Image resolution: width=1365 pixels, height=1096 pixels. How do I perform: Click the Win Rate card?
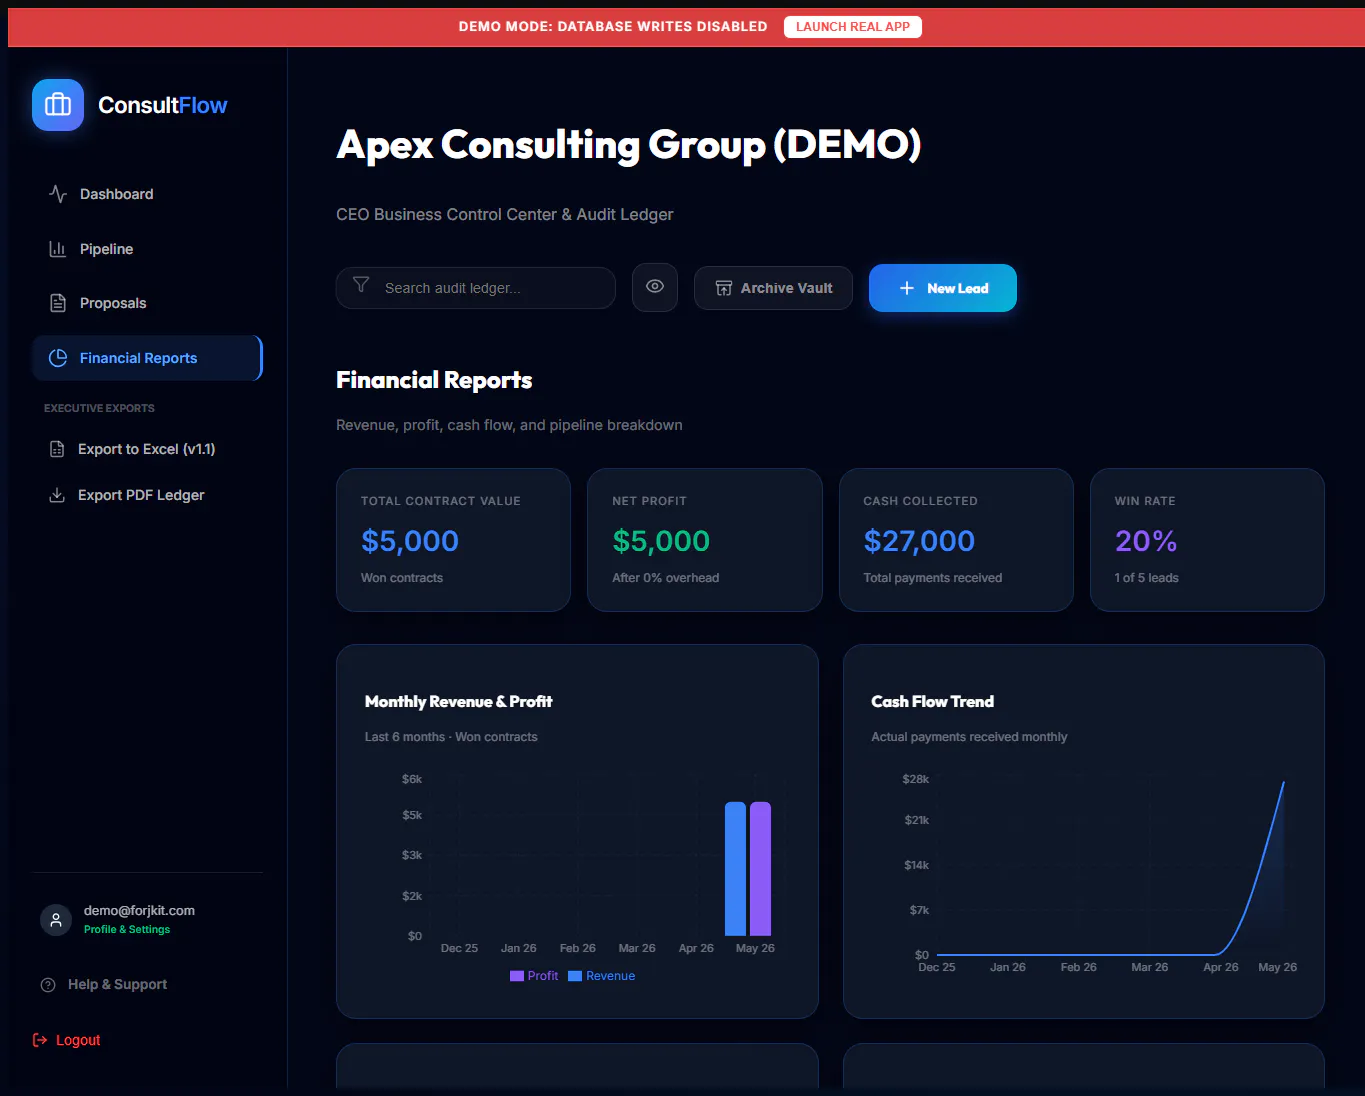click(1207, 540)
